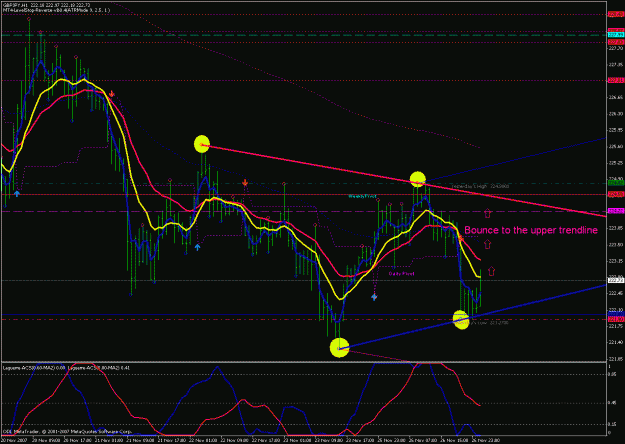Select the thick blue ascending lower trendline
This screenshot has height=444, width=625.
tap(472, 316)
